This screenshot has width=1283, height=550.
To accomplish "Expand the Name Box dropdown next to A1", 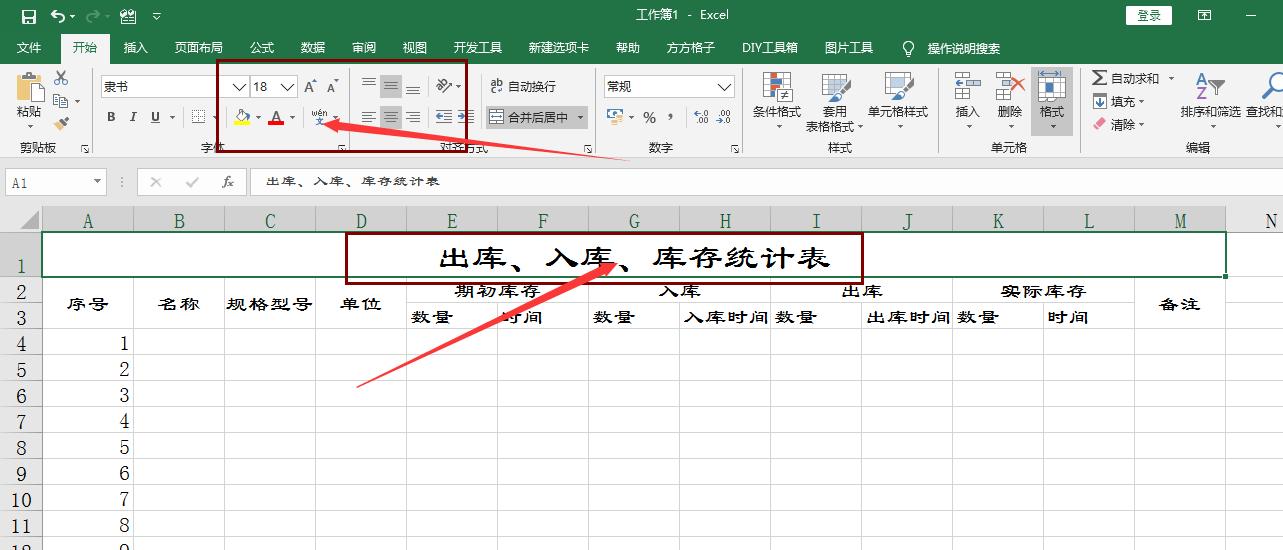I will click(x=97, y=182).
